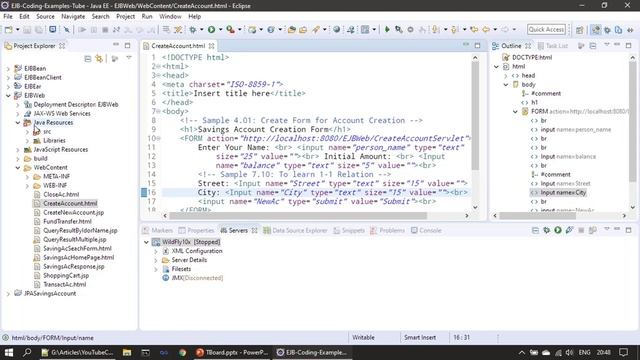Viewport: 640px width, 360px height.
Task: Switch to the Java EE perspective icon
Action: coord(596,30)
